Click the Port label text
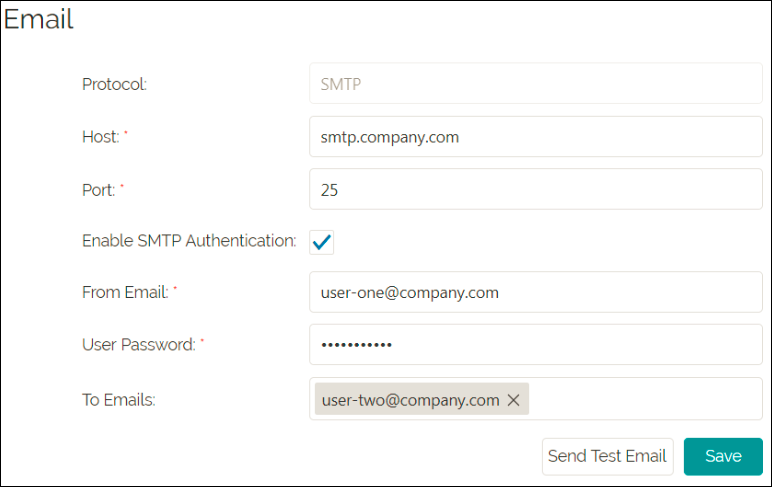 pos(98,189)
